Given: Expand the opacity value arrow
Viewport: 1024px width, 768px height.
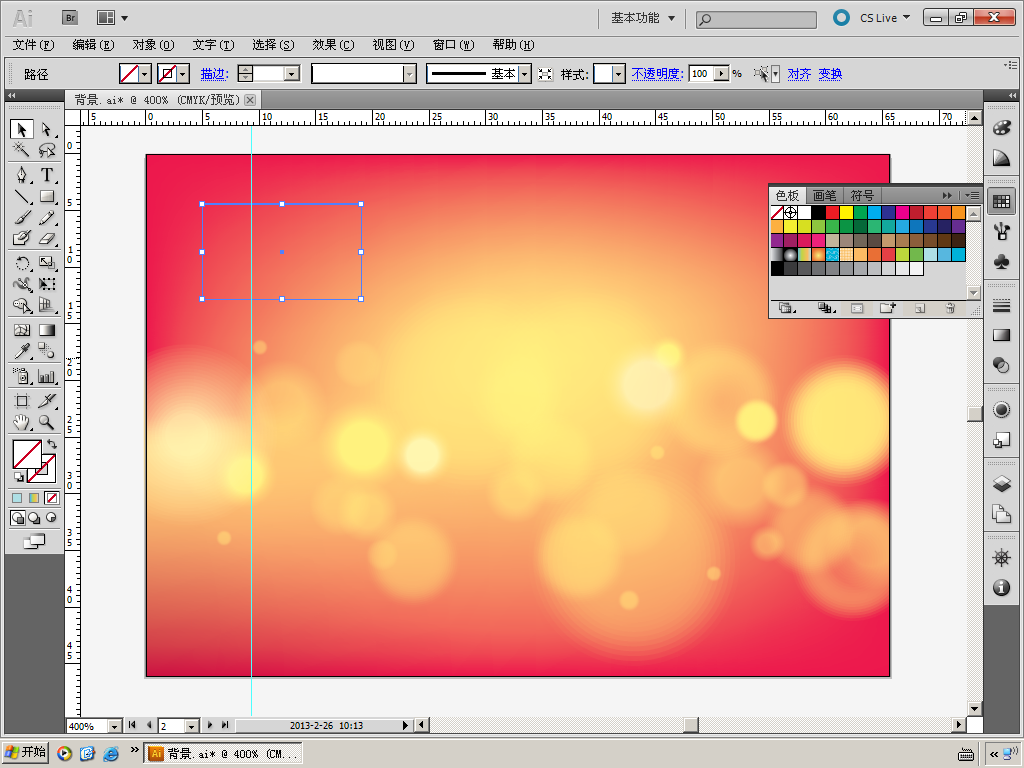Looking at the screenshot, I should tap(721, 74).
